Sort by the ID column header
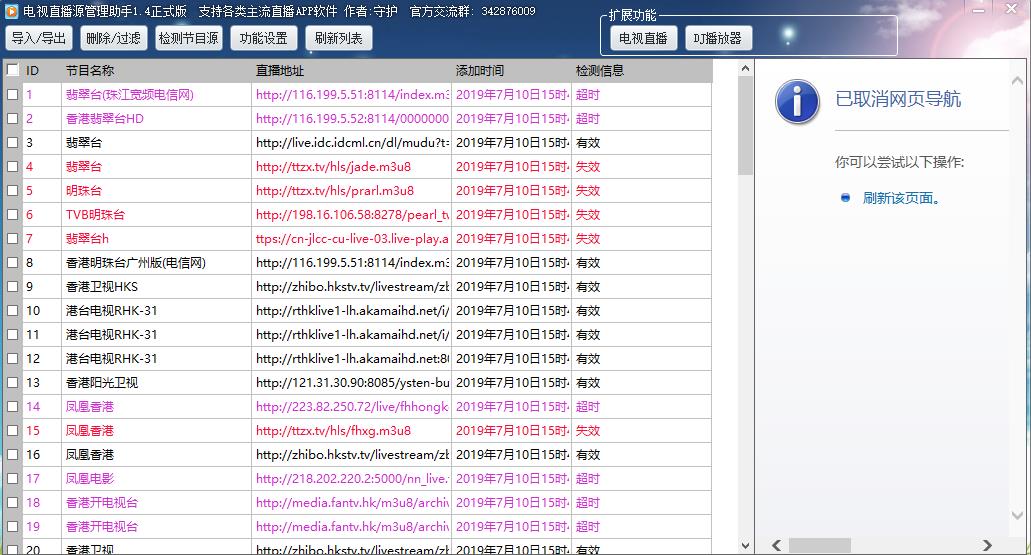 [x=32, y=70]
